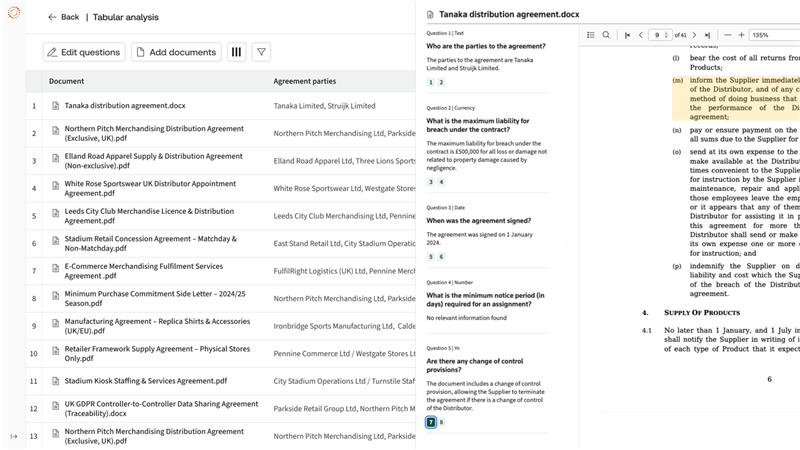Click 'Are there any change of control provisions?' question
The image size is (800, 450).
pos(475,365)
